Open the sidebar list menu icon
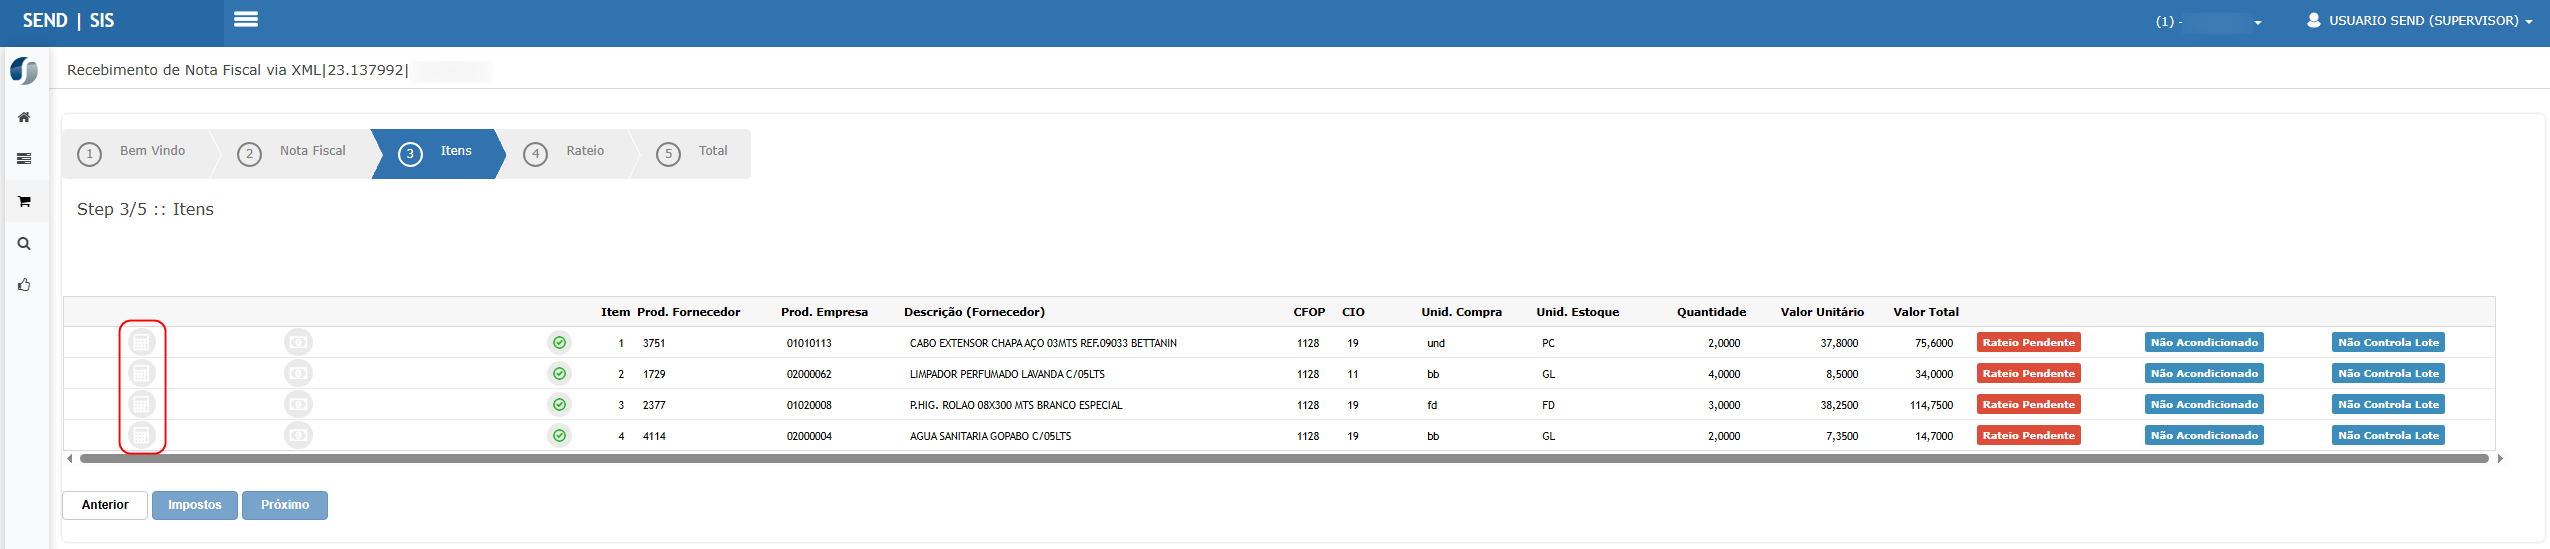 click(24, 159)
